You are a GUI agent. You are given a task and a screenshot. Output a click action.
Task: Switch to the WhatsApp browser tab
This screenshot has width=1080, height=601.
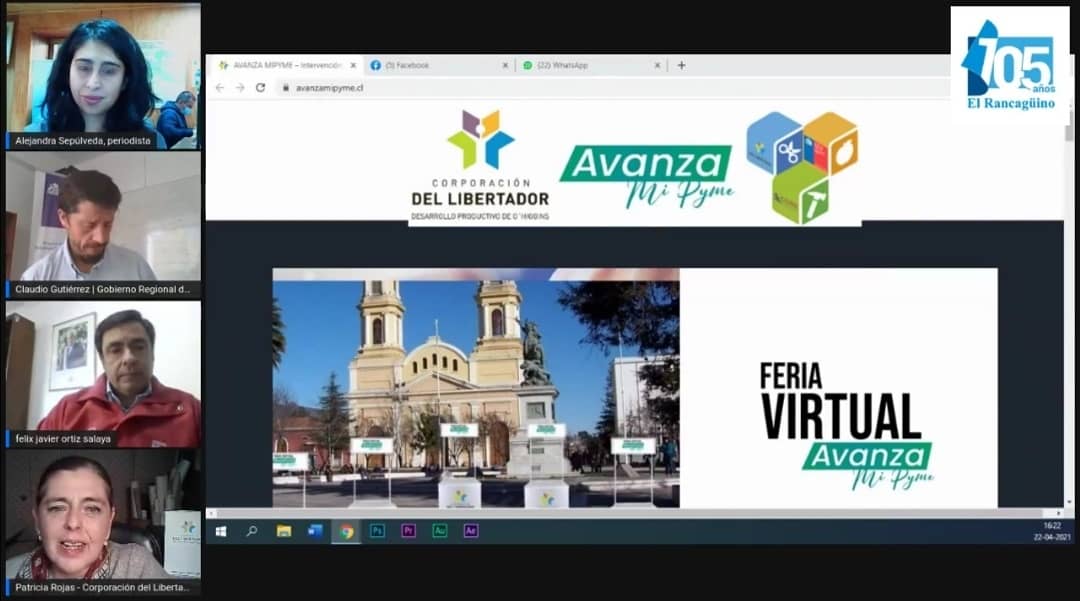coord(592,65)
